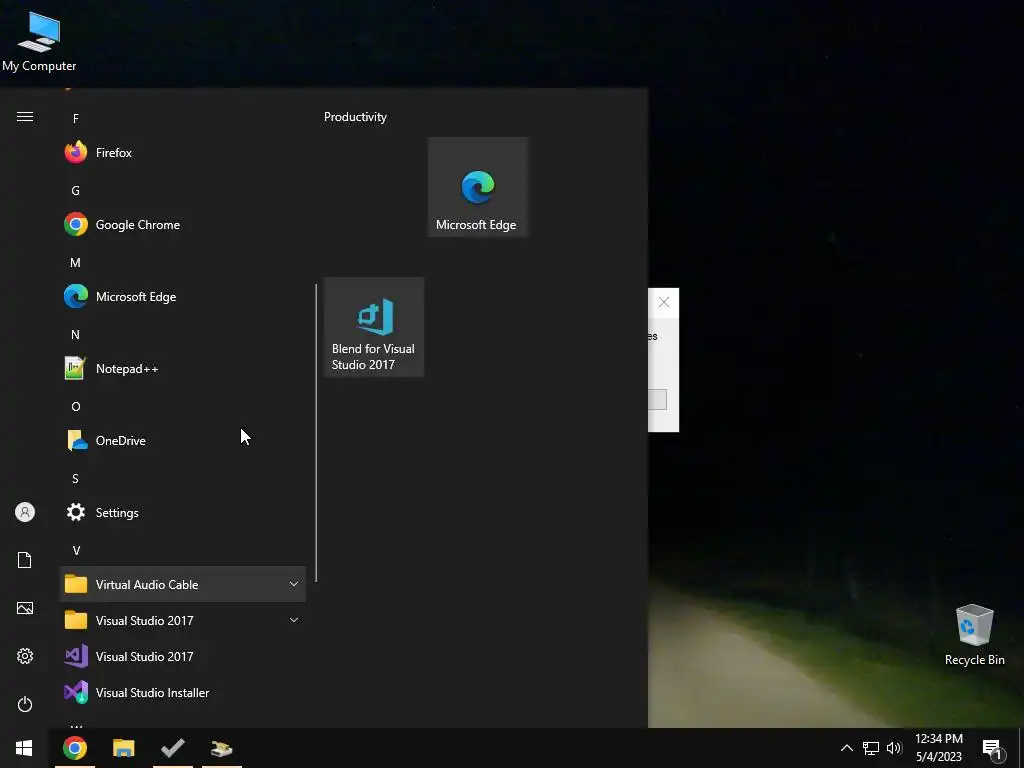Click the Productivity group heading

click(x=355, y=117)
